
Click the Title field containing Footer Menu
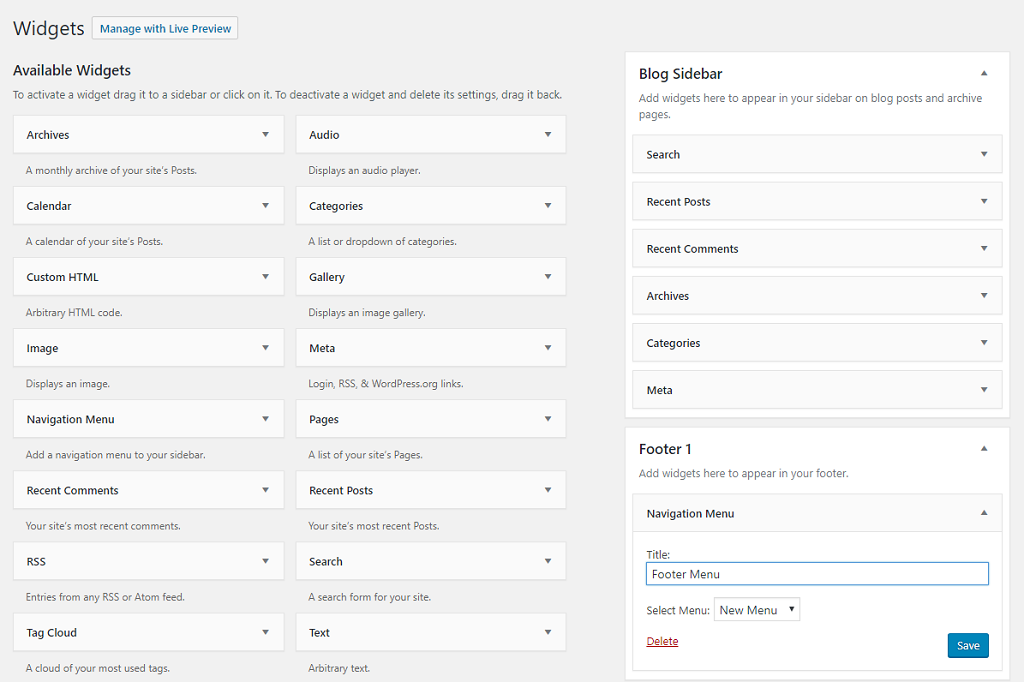(x=817, y=574)
